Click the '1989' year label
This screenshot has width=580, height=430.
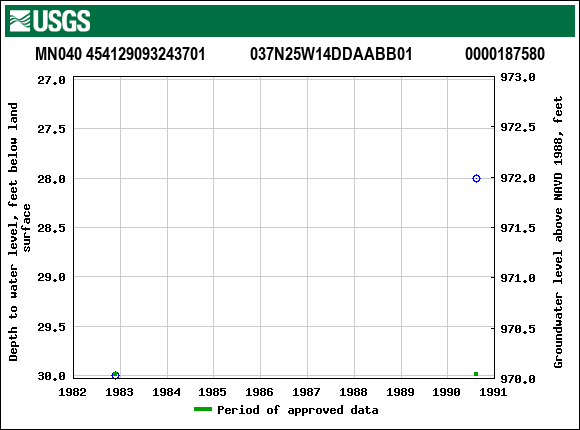click(400, 392)
